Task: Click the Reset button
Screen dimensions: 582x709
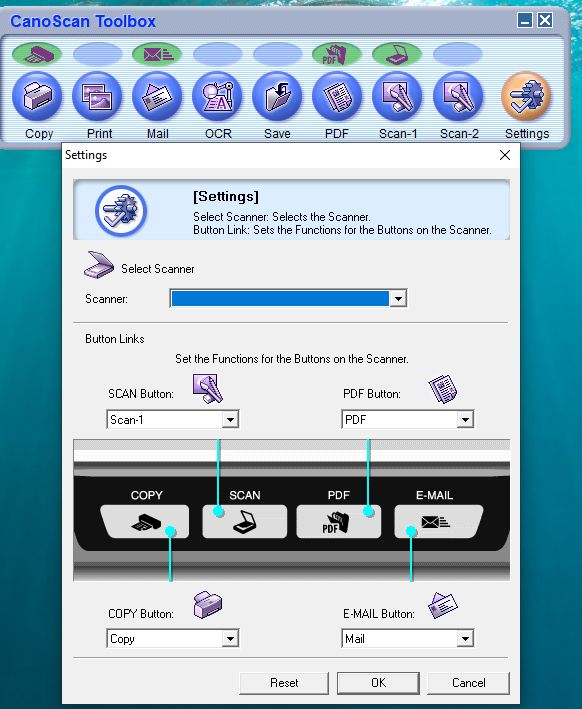Action: (284, 683)
